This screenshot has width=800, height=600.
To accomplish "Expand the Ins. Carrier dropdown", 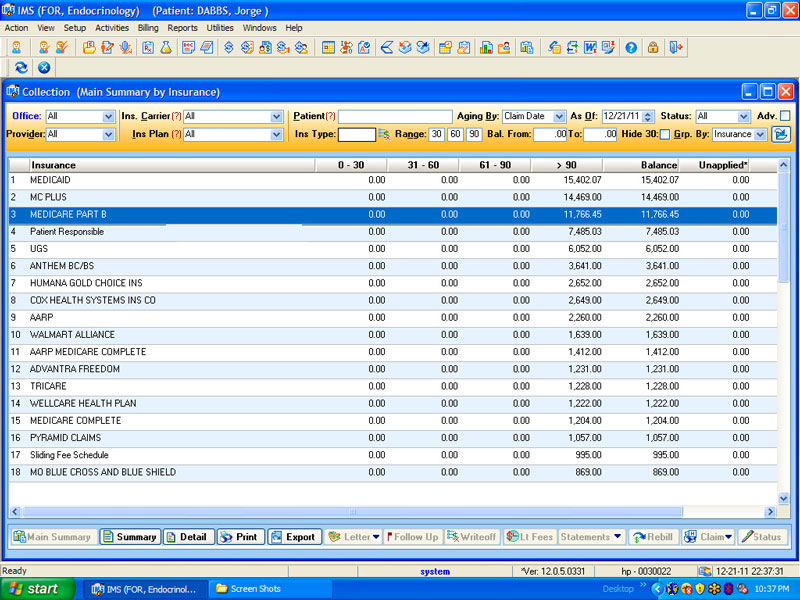I will pos(277,116).
